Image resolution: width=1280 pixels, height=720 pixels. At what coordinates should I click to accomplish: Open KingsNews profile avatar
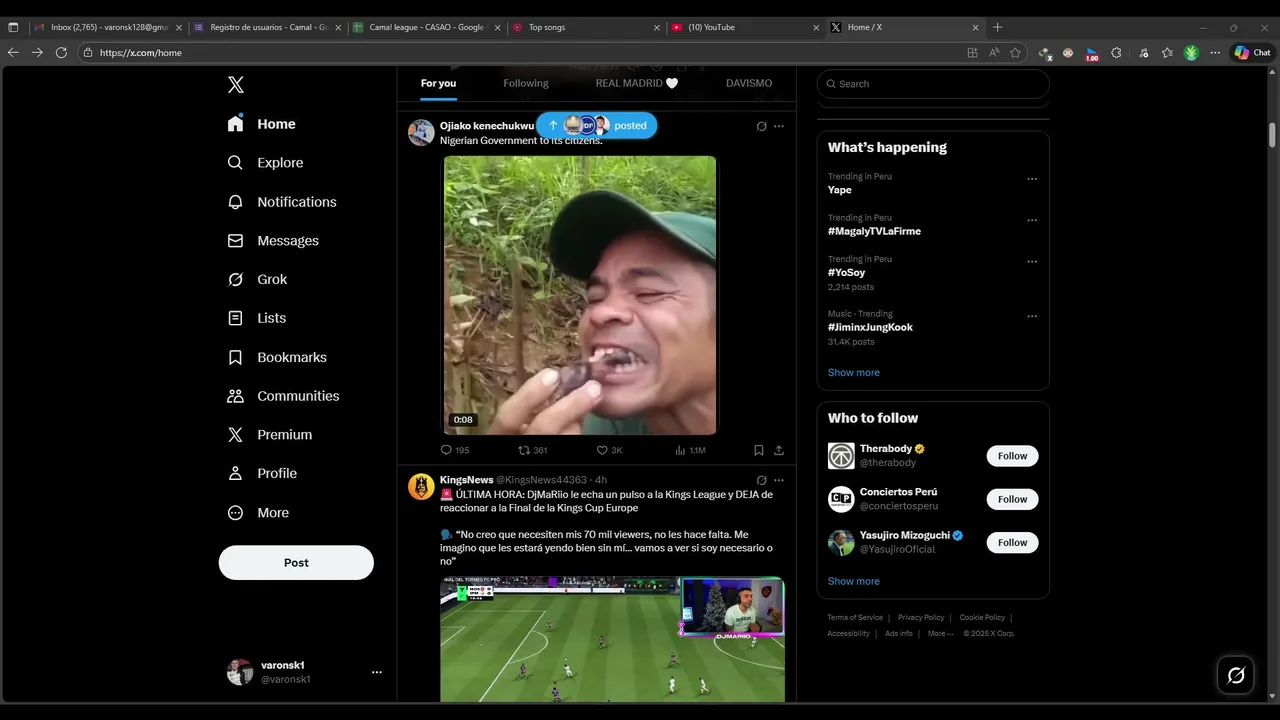click(x=421, y=487)
